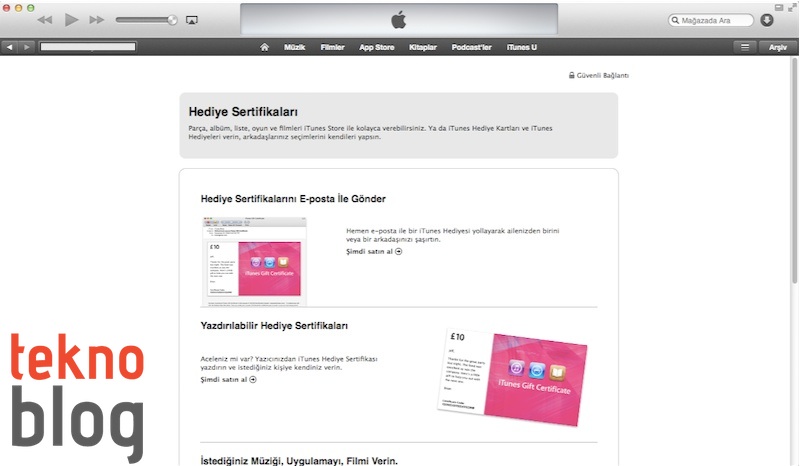Toggle the mini player window icon
Viewport: 800px width, 466px height.
[779, 7]
